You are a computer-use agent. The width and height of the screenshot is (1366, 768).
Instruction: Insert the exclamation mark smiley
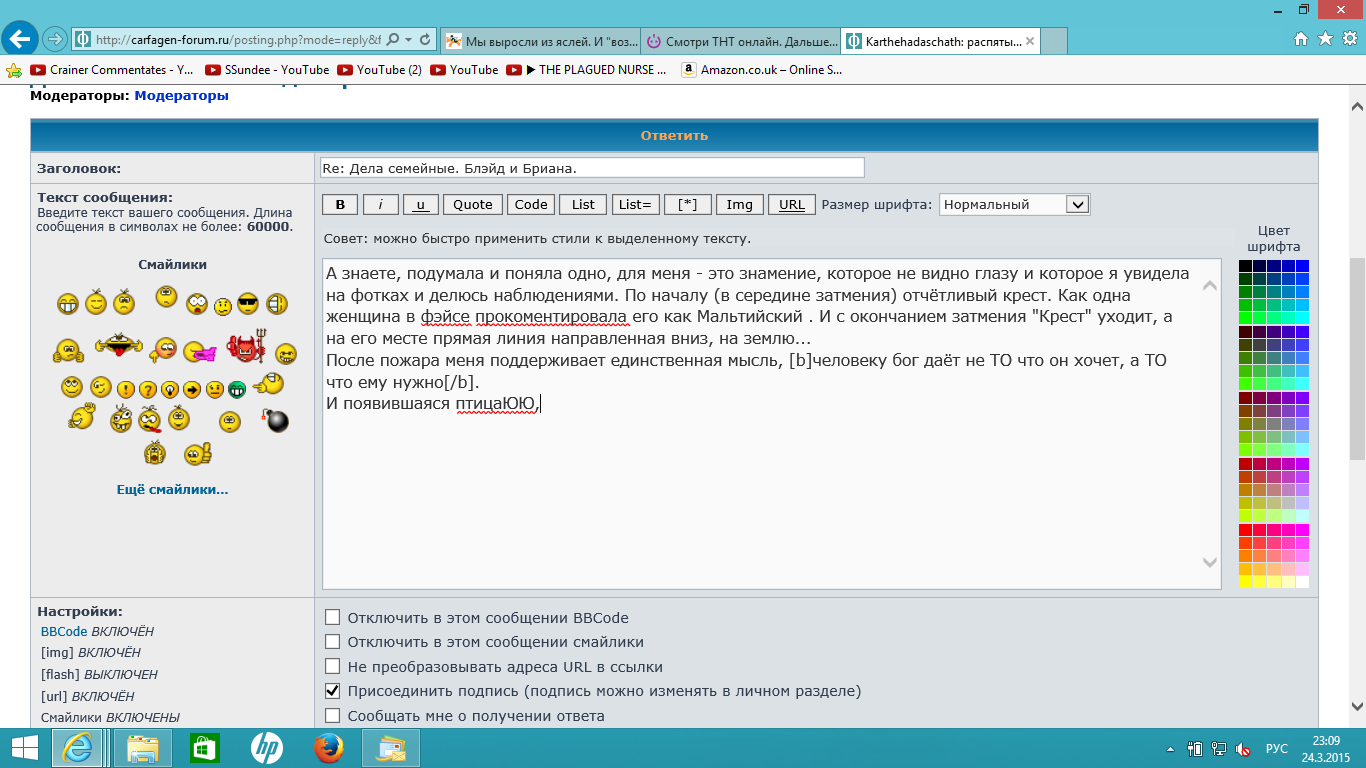click(x=125, y=390)
